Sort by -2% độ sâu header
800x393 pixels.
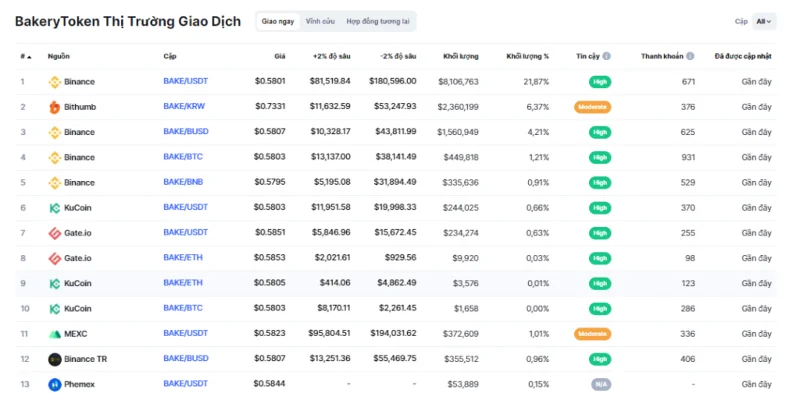coord(397,56)
